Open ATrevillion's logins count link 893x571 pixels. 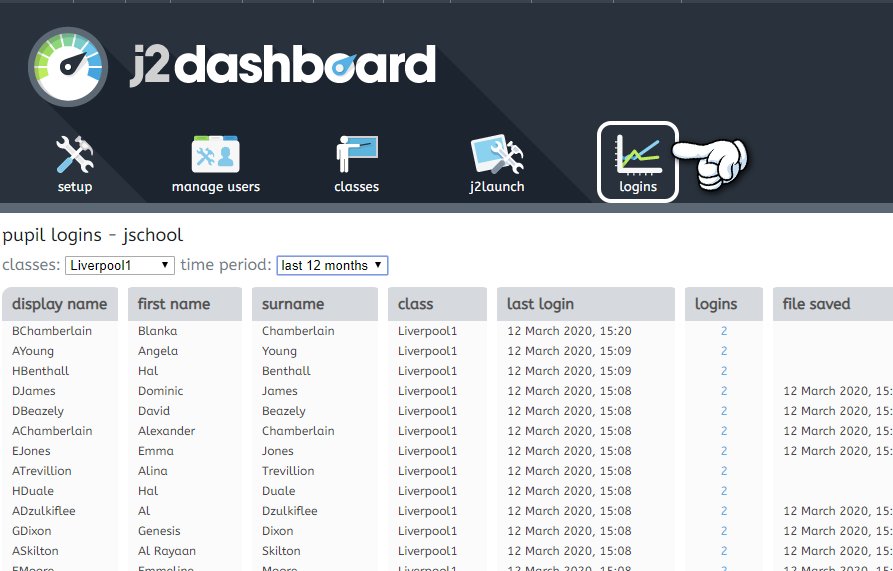724,471
